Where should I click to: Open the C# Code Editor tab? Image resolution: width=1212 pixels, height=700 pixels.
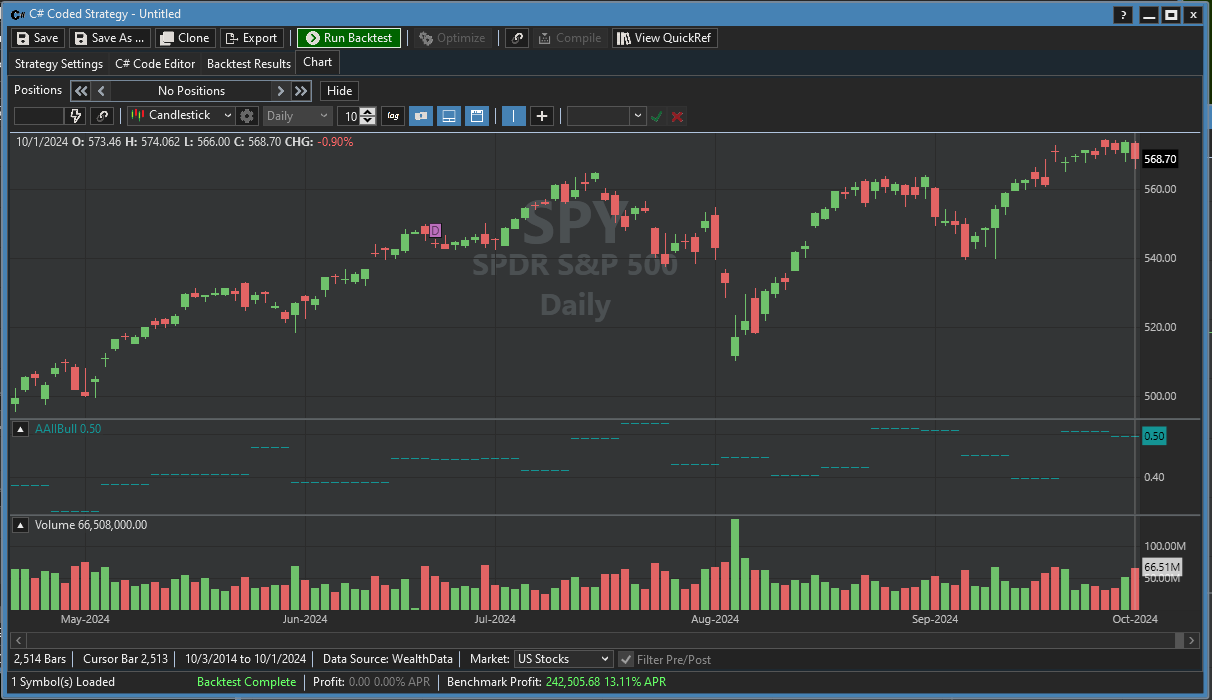pos(155,64)
